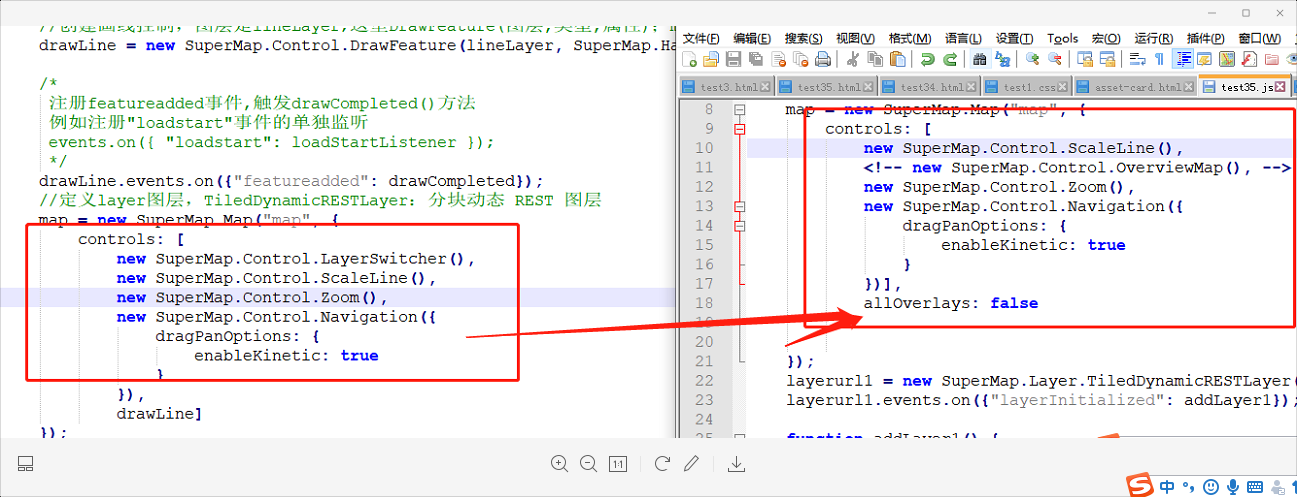Open the User Defined Language icon
1297x497 pixels.
(1204, 59)
